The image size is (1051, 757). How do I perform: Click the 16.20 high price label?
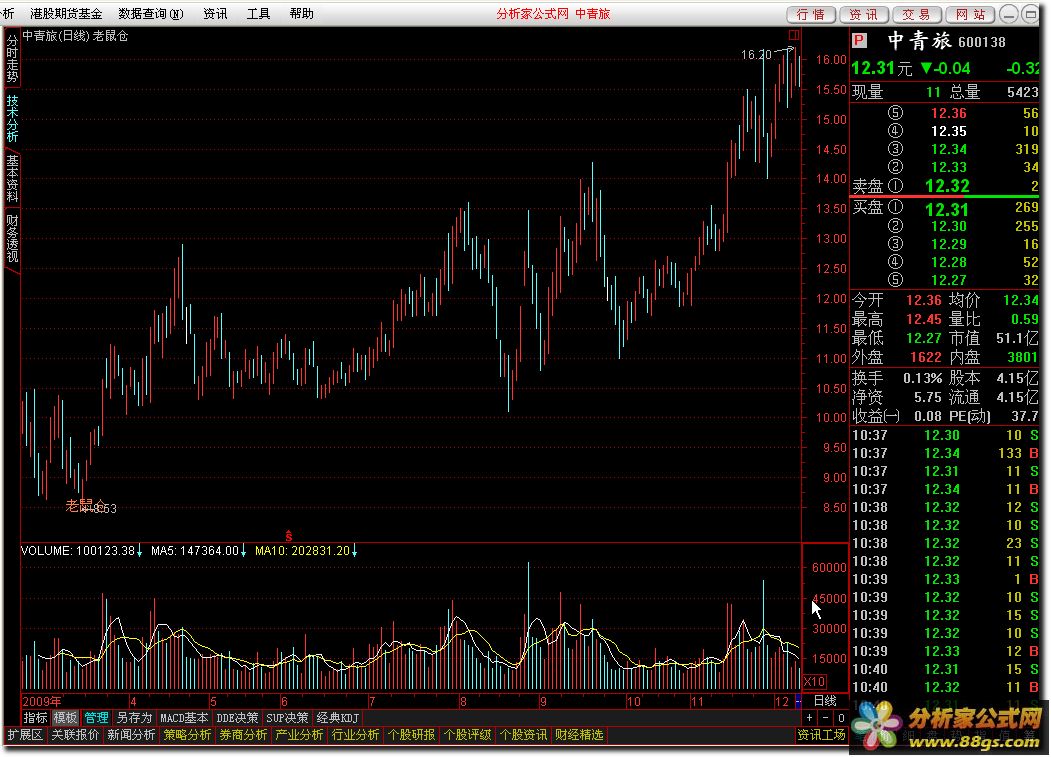click(x=756, y=55)
